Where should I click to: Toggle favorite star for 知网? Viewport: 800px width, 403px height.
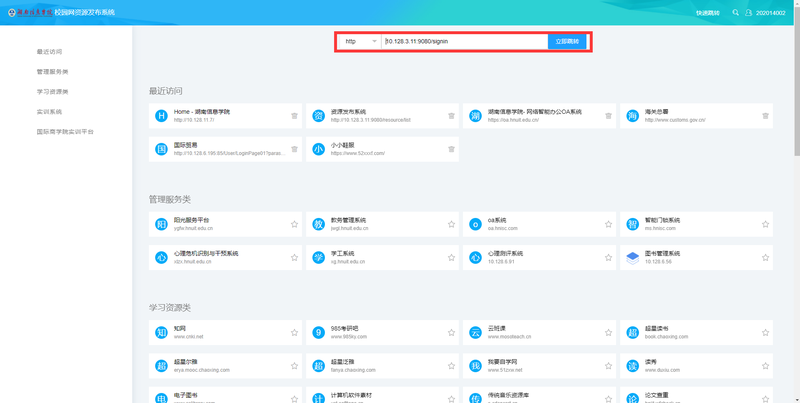294,333
